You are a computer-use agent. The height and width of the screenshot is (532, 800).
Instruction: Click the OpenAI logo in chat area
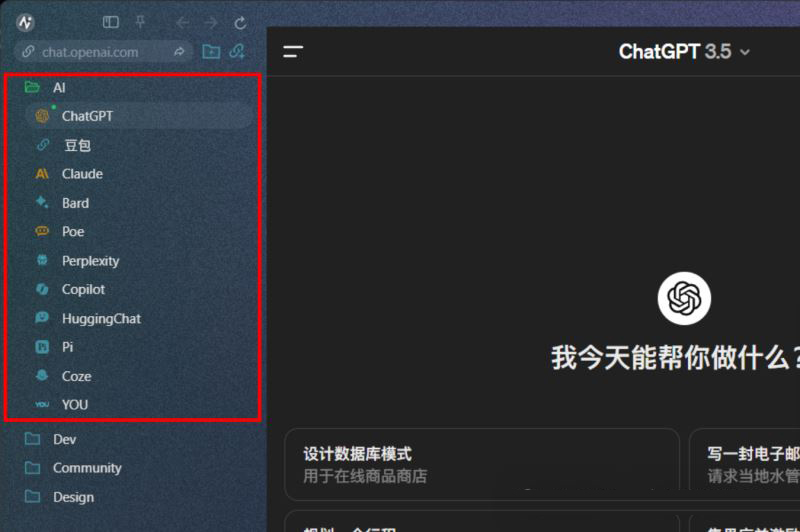(684, 298)
